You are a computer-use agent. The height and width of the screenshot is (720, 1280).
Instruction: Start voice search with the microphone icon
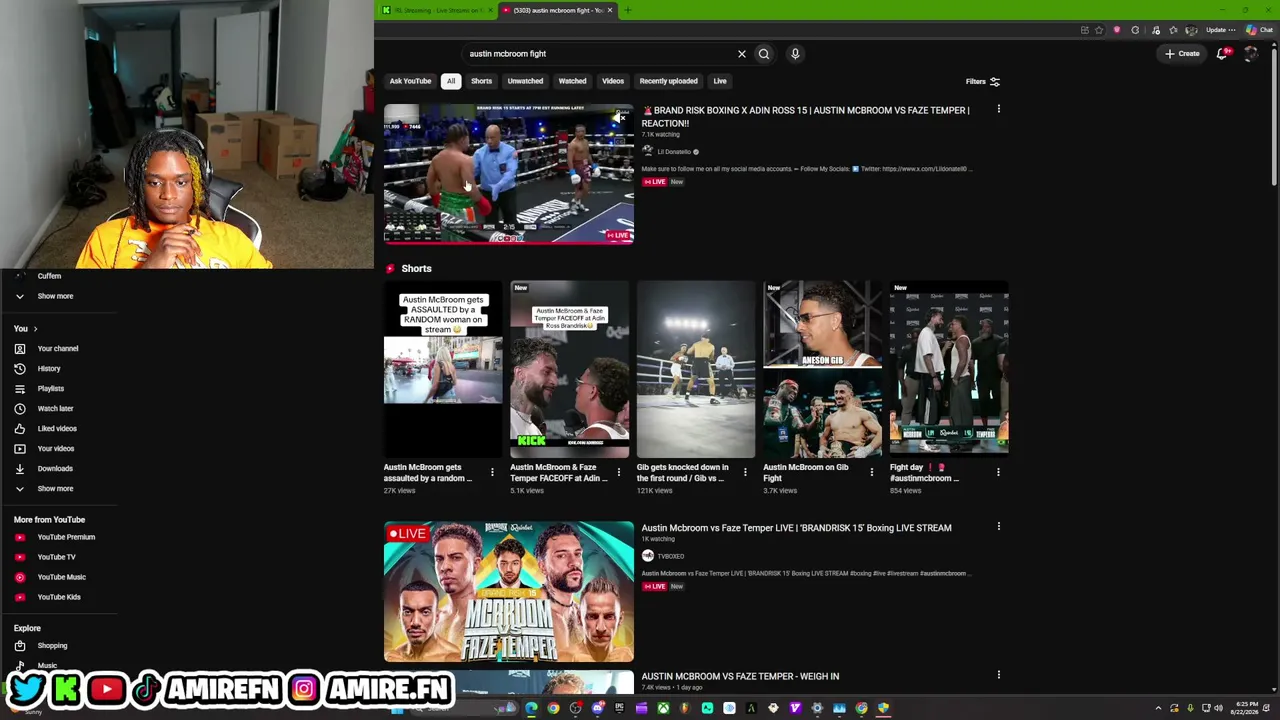795,54
